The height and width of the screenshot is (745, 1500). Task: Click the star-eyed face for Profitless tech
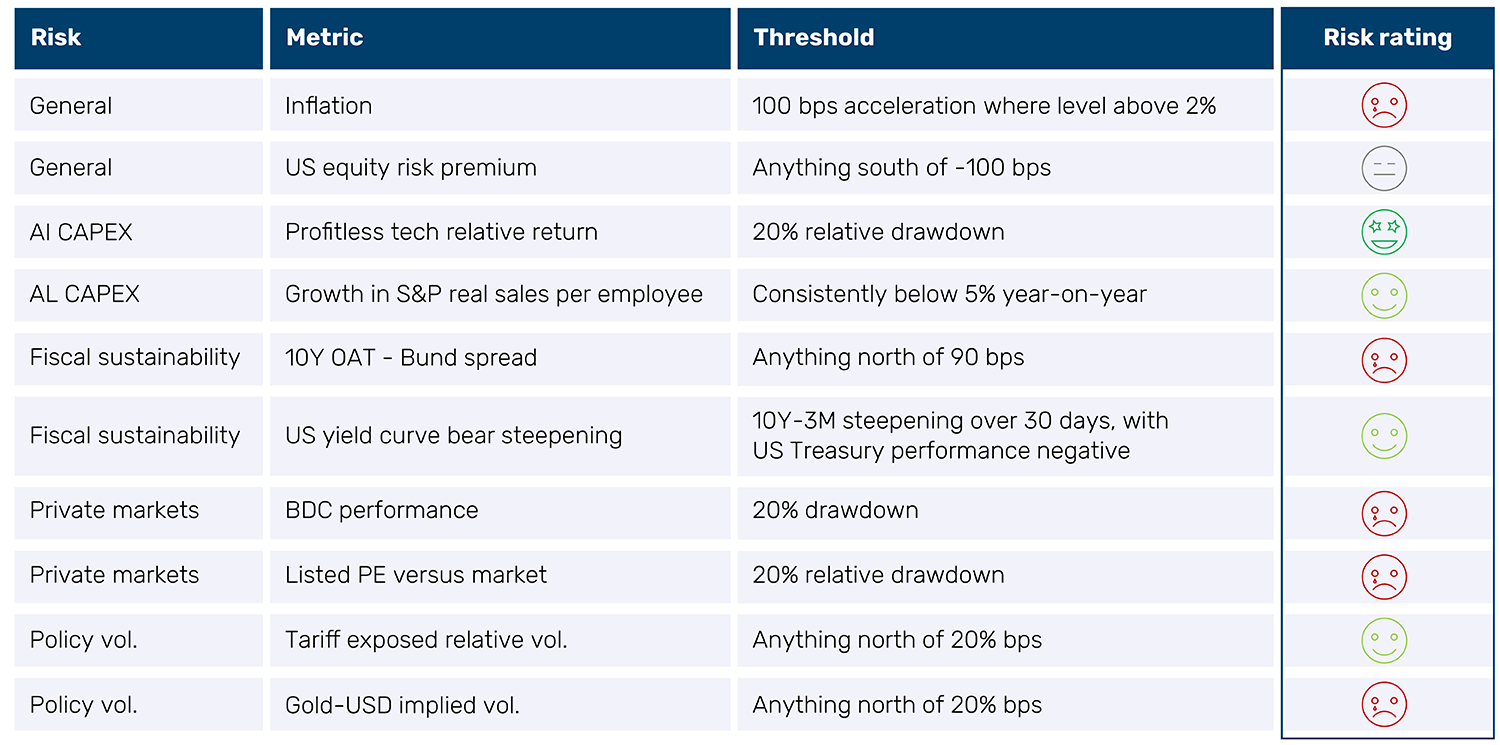click(1384, 232)
